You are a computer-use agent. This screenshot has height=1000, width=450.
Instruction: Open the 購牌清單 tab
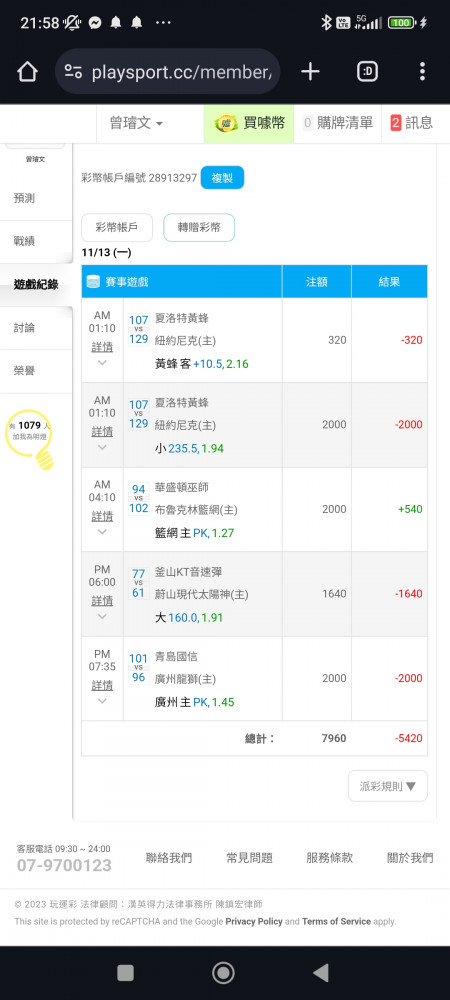pyautogui.click(x=338, y=124)
